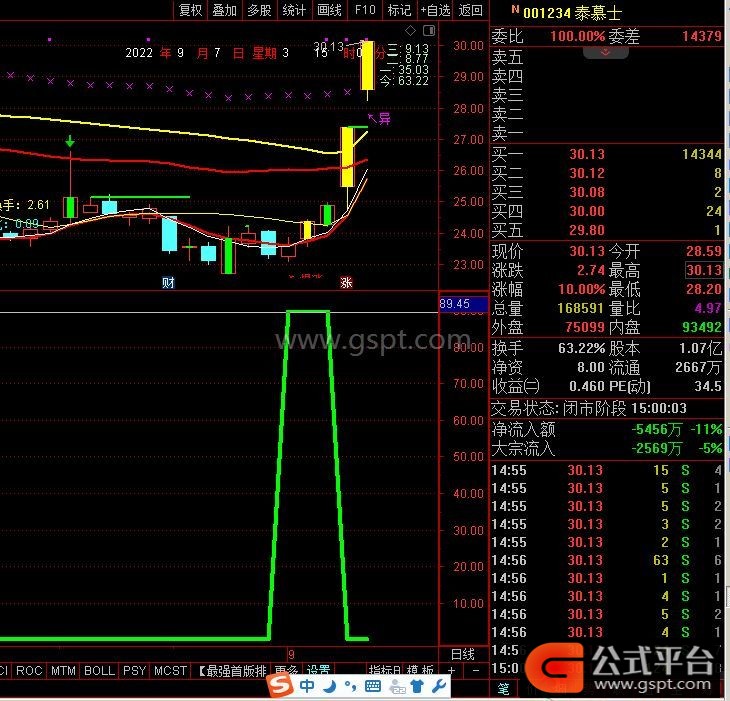Screen dimensions: 730x701
Task: Open the 多股 multi-stock view
Action: point(259,10)
